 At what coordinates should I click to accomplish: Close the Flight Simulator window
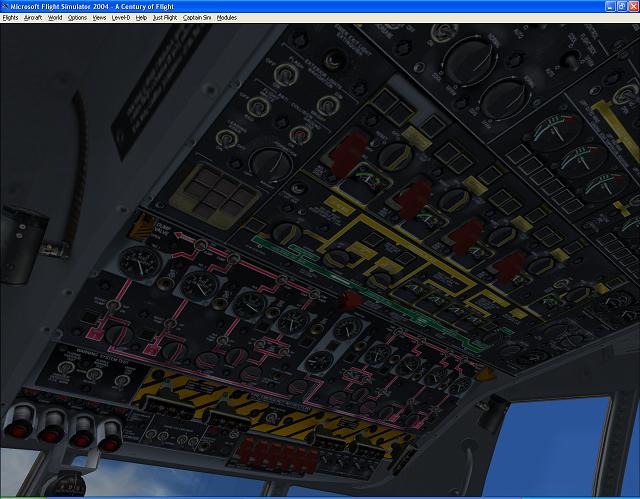(x=633, y=6)
